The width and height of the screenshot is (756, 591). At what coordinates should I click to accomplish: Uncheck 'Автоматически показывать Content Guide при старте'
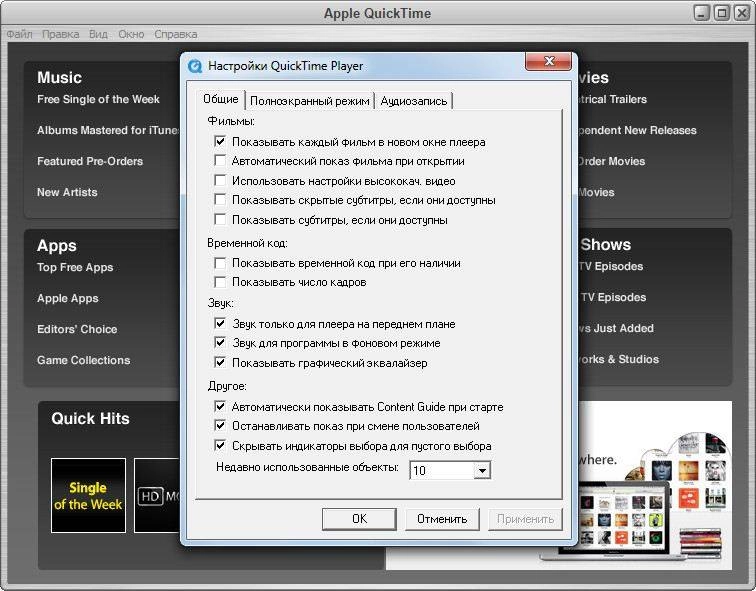[220, 406]
